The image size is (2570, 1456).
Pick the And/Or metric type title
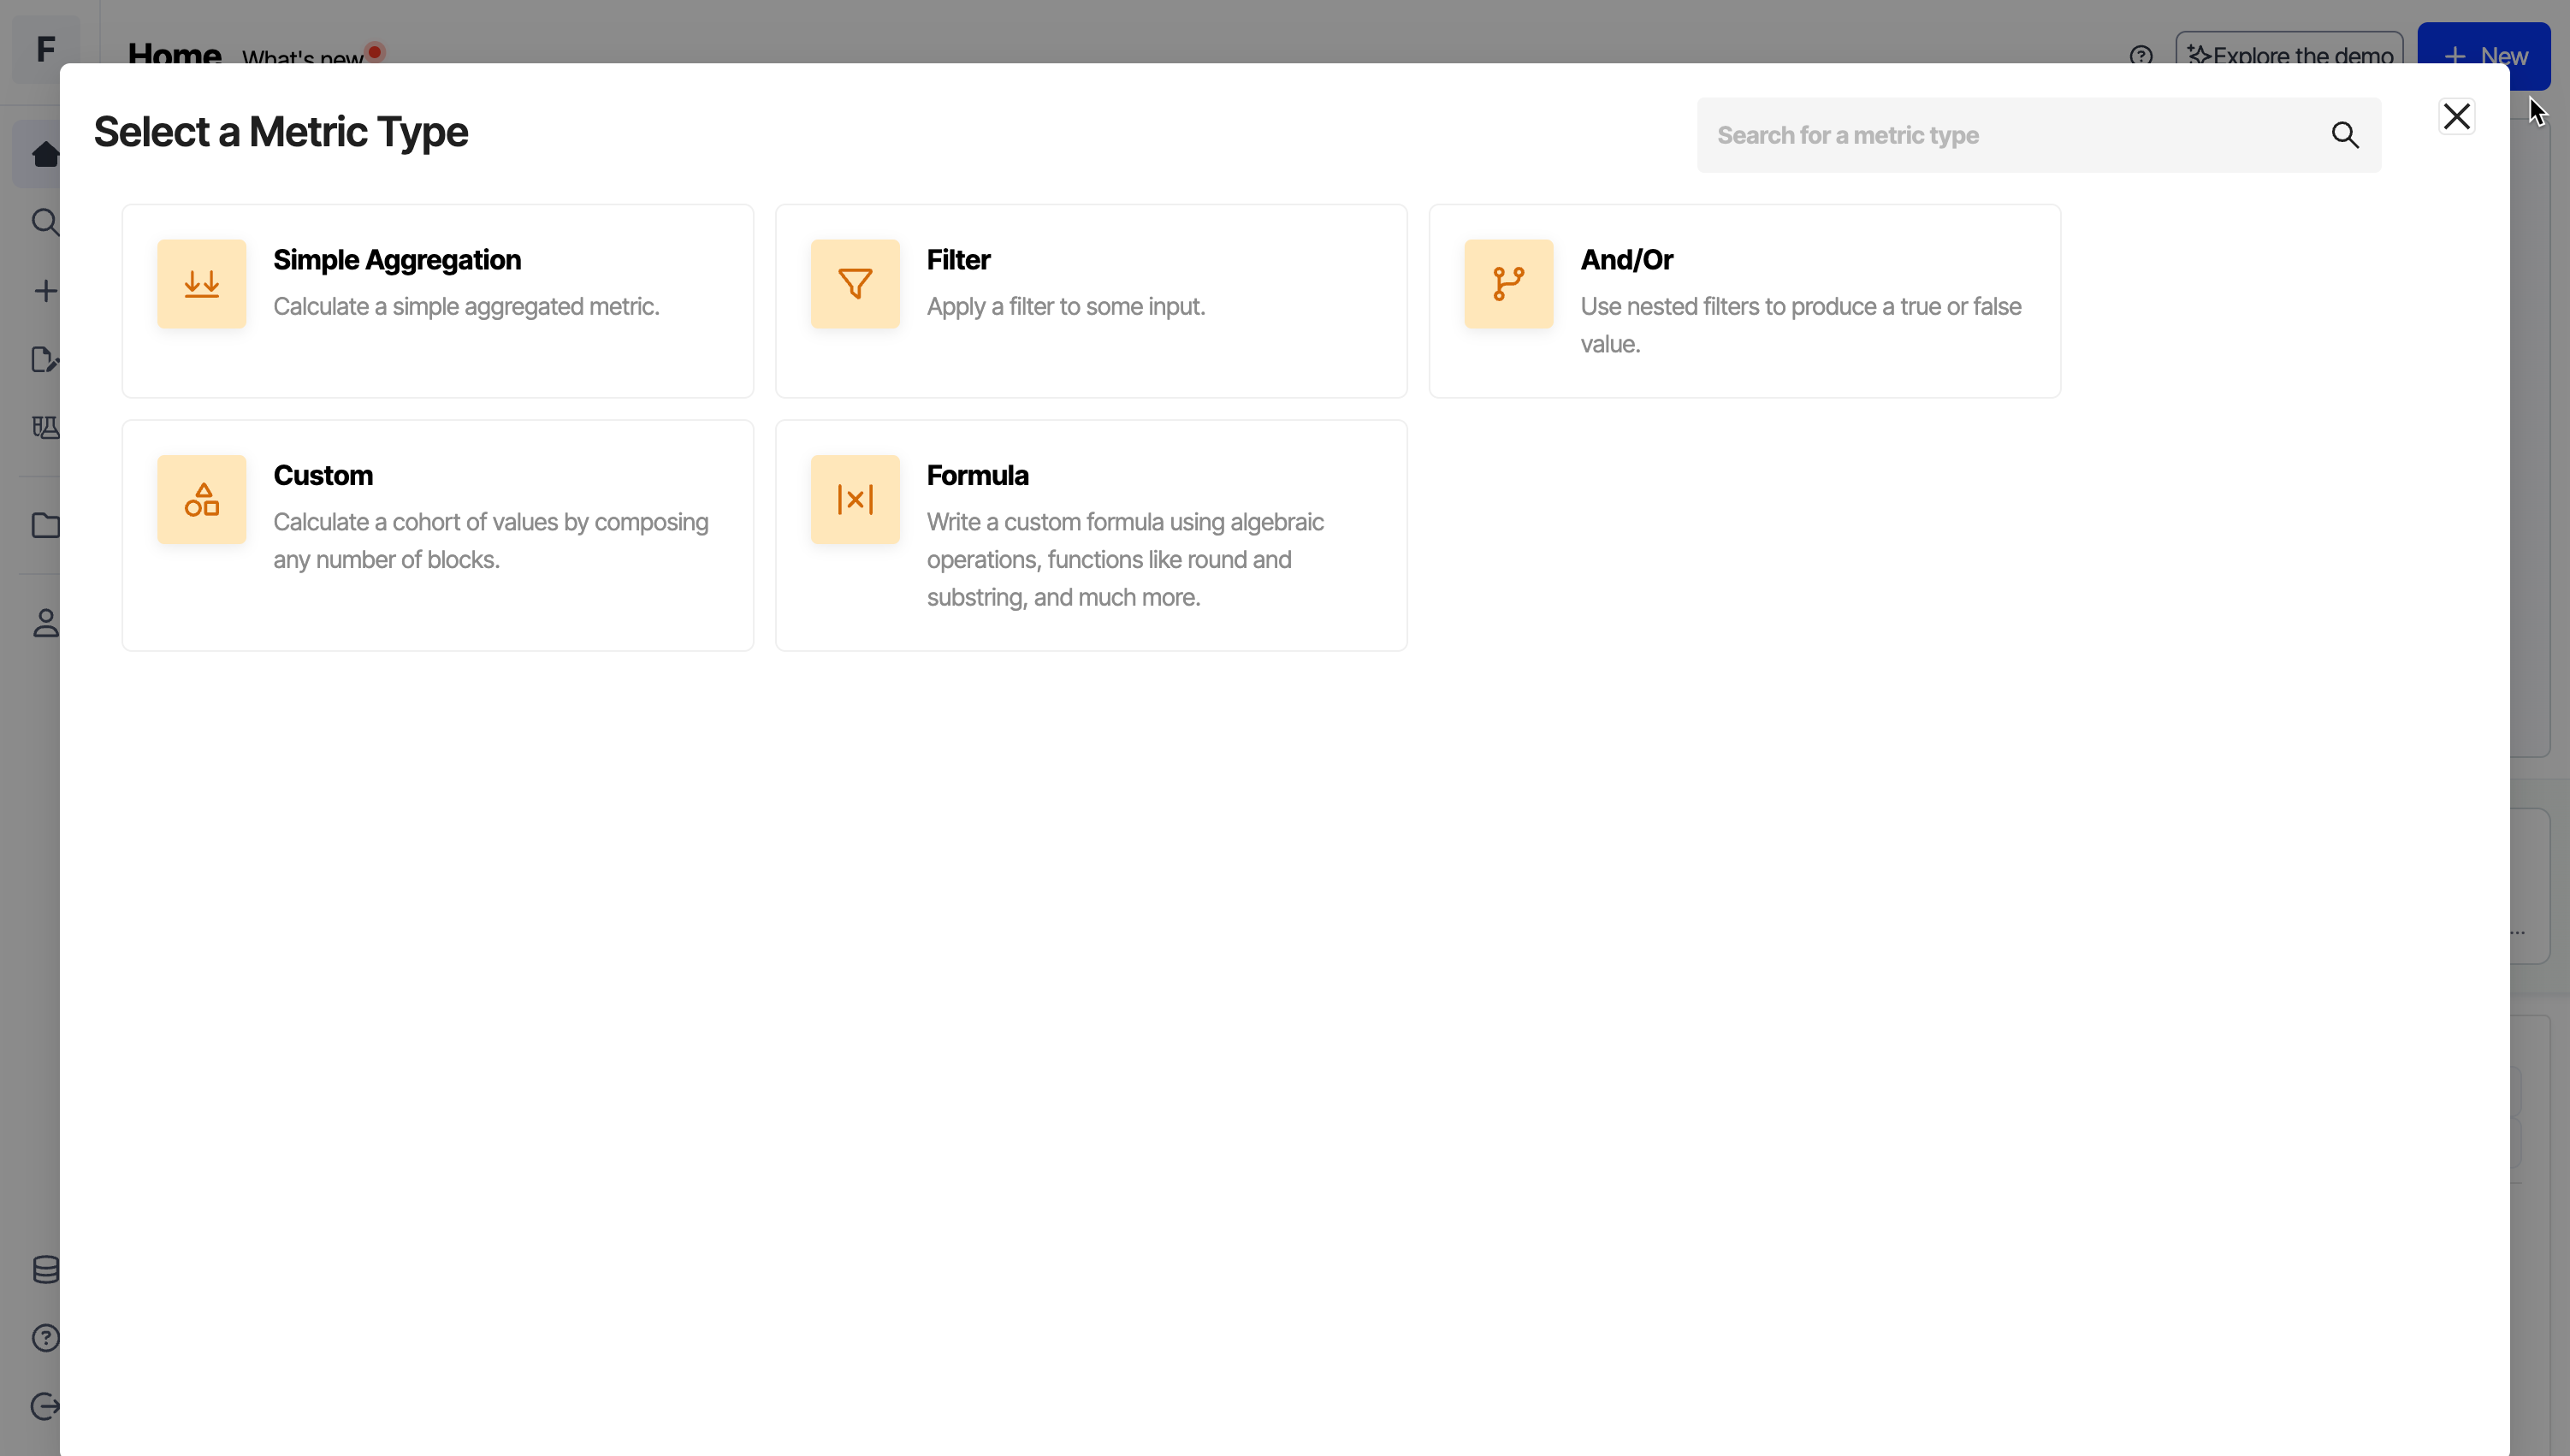[x=1626, y=260]
